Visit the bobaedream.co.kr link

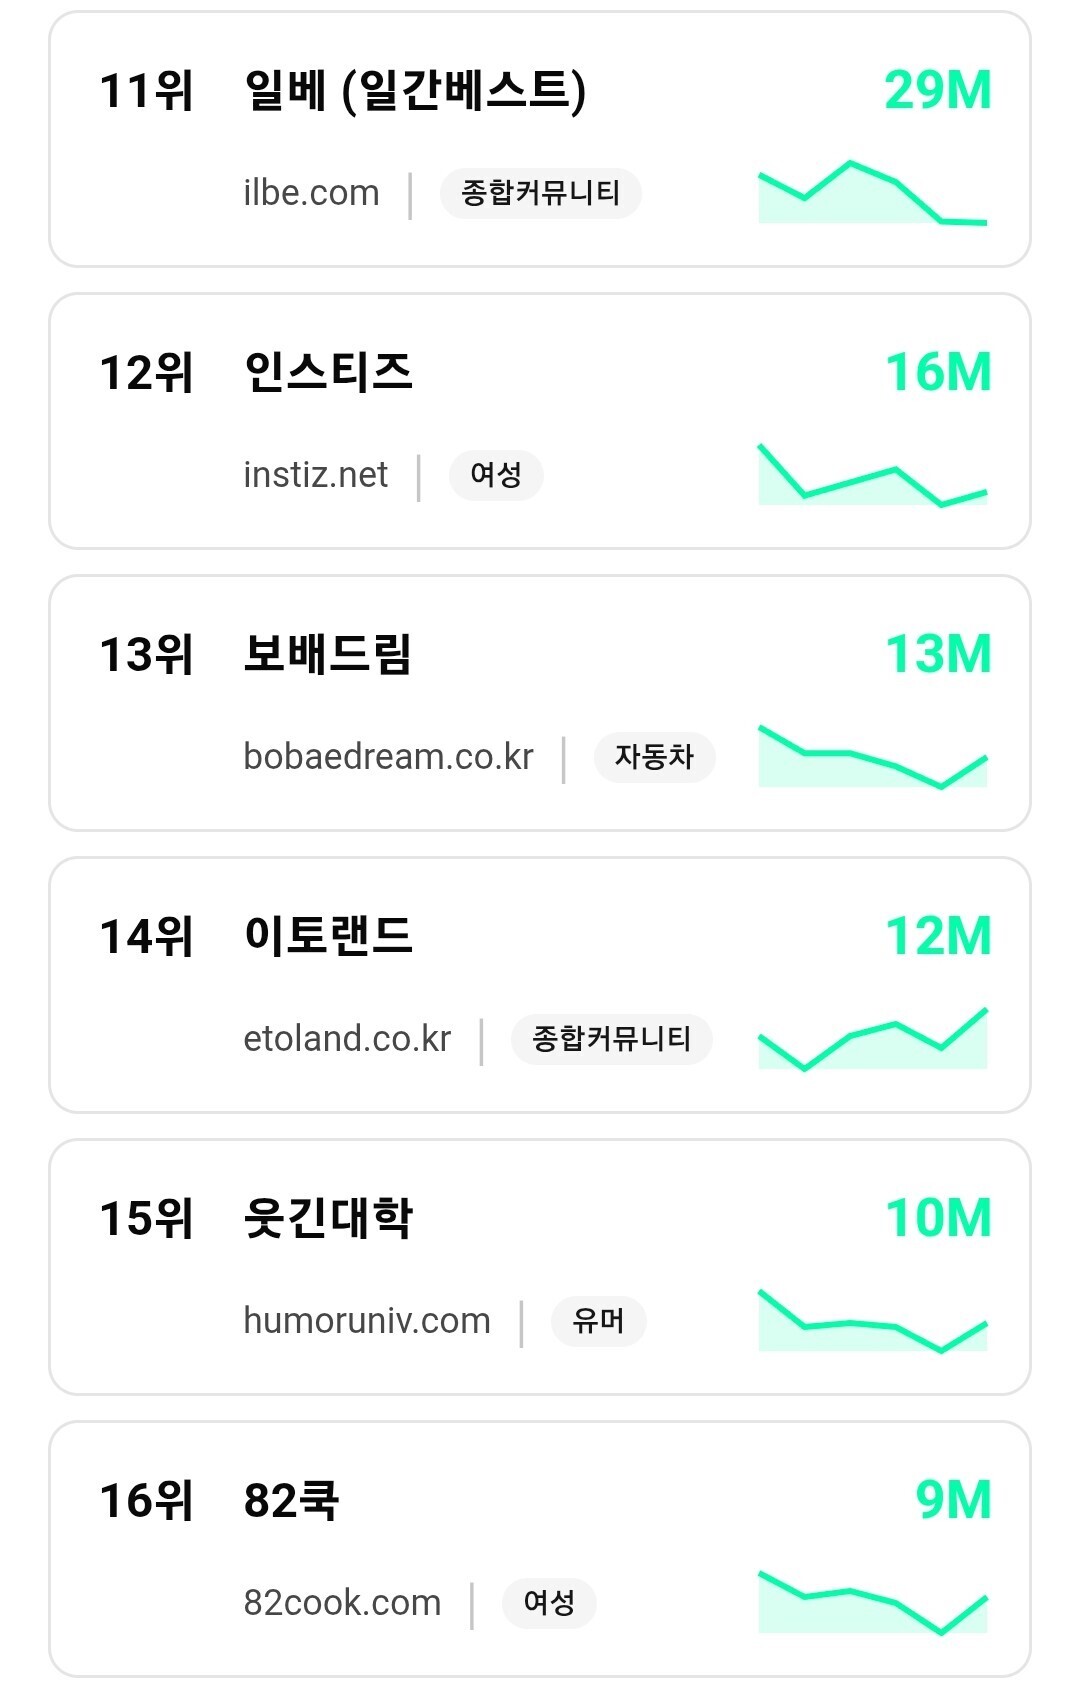(388, 757)
